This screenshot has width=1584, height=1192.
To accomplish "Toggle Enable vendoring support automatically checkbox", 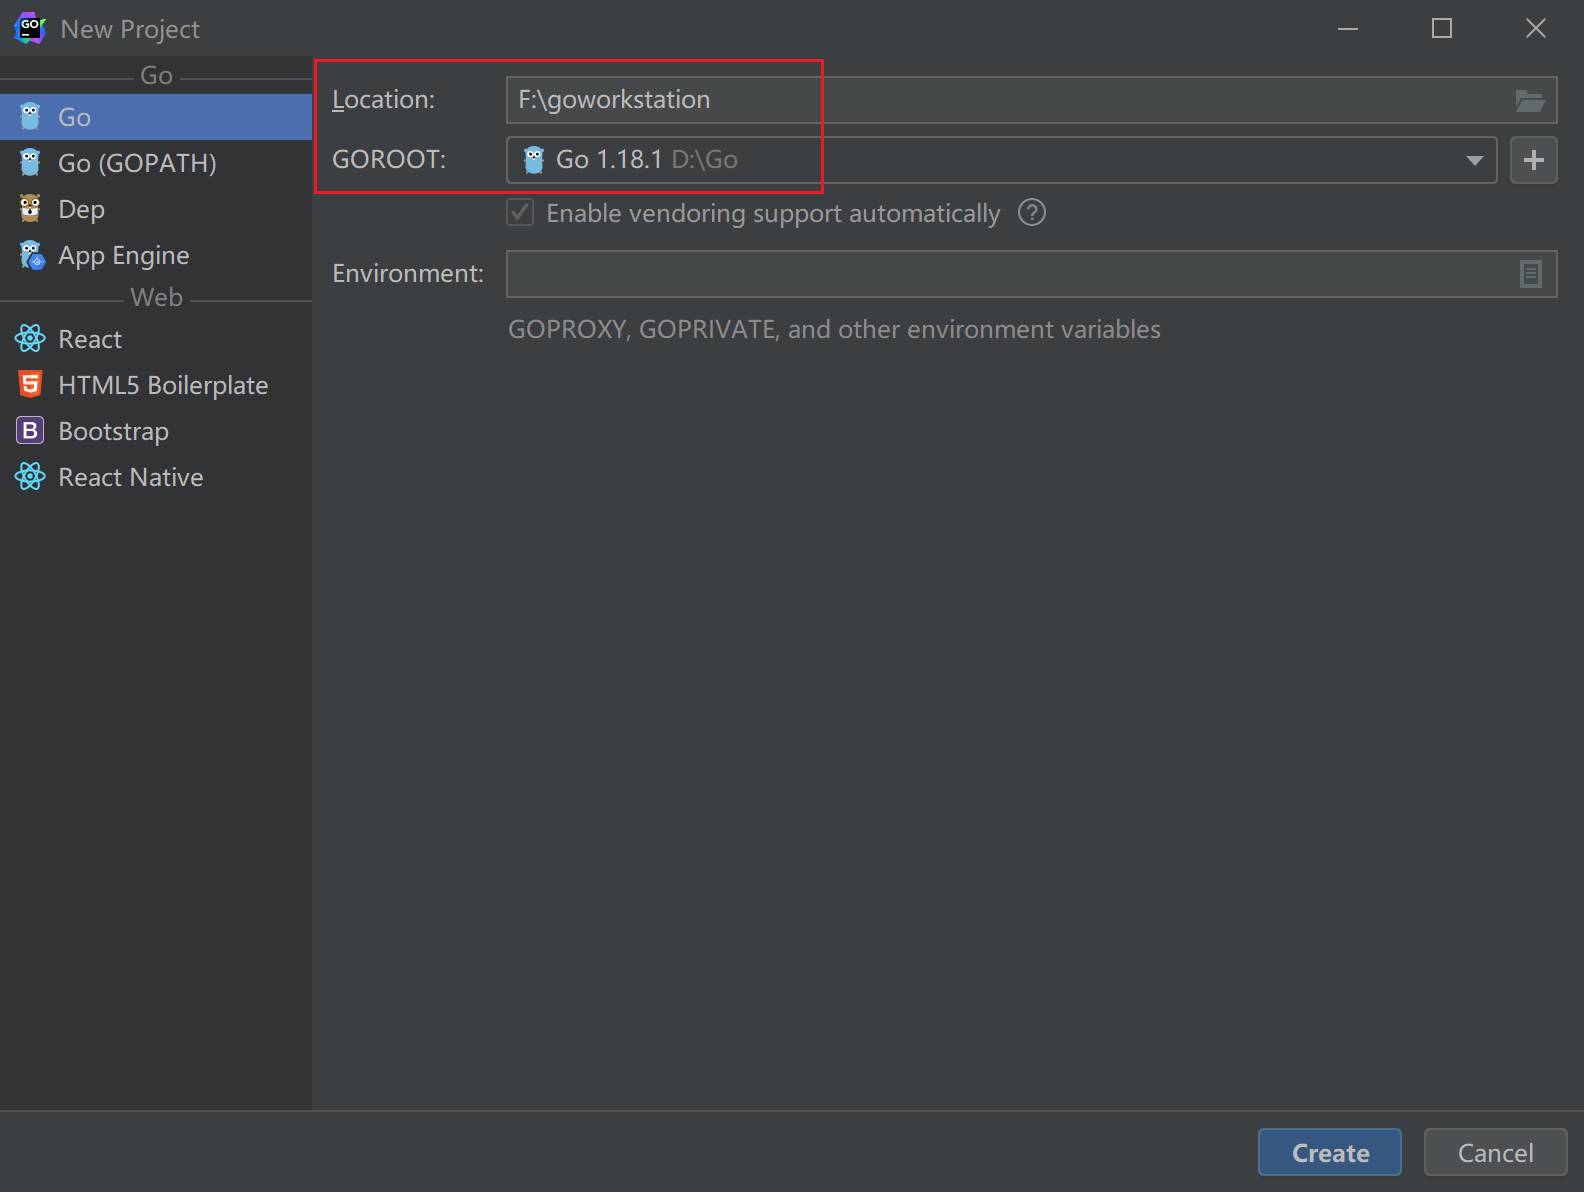I will click(520, 212).
